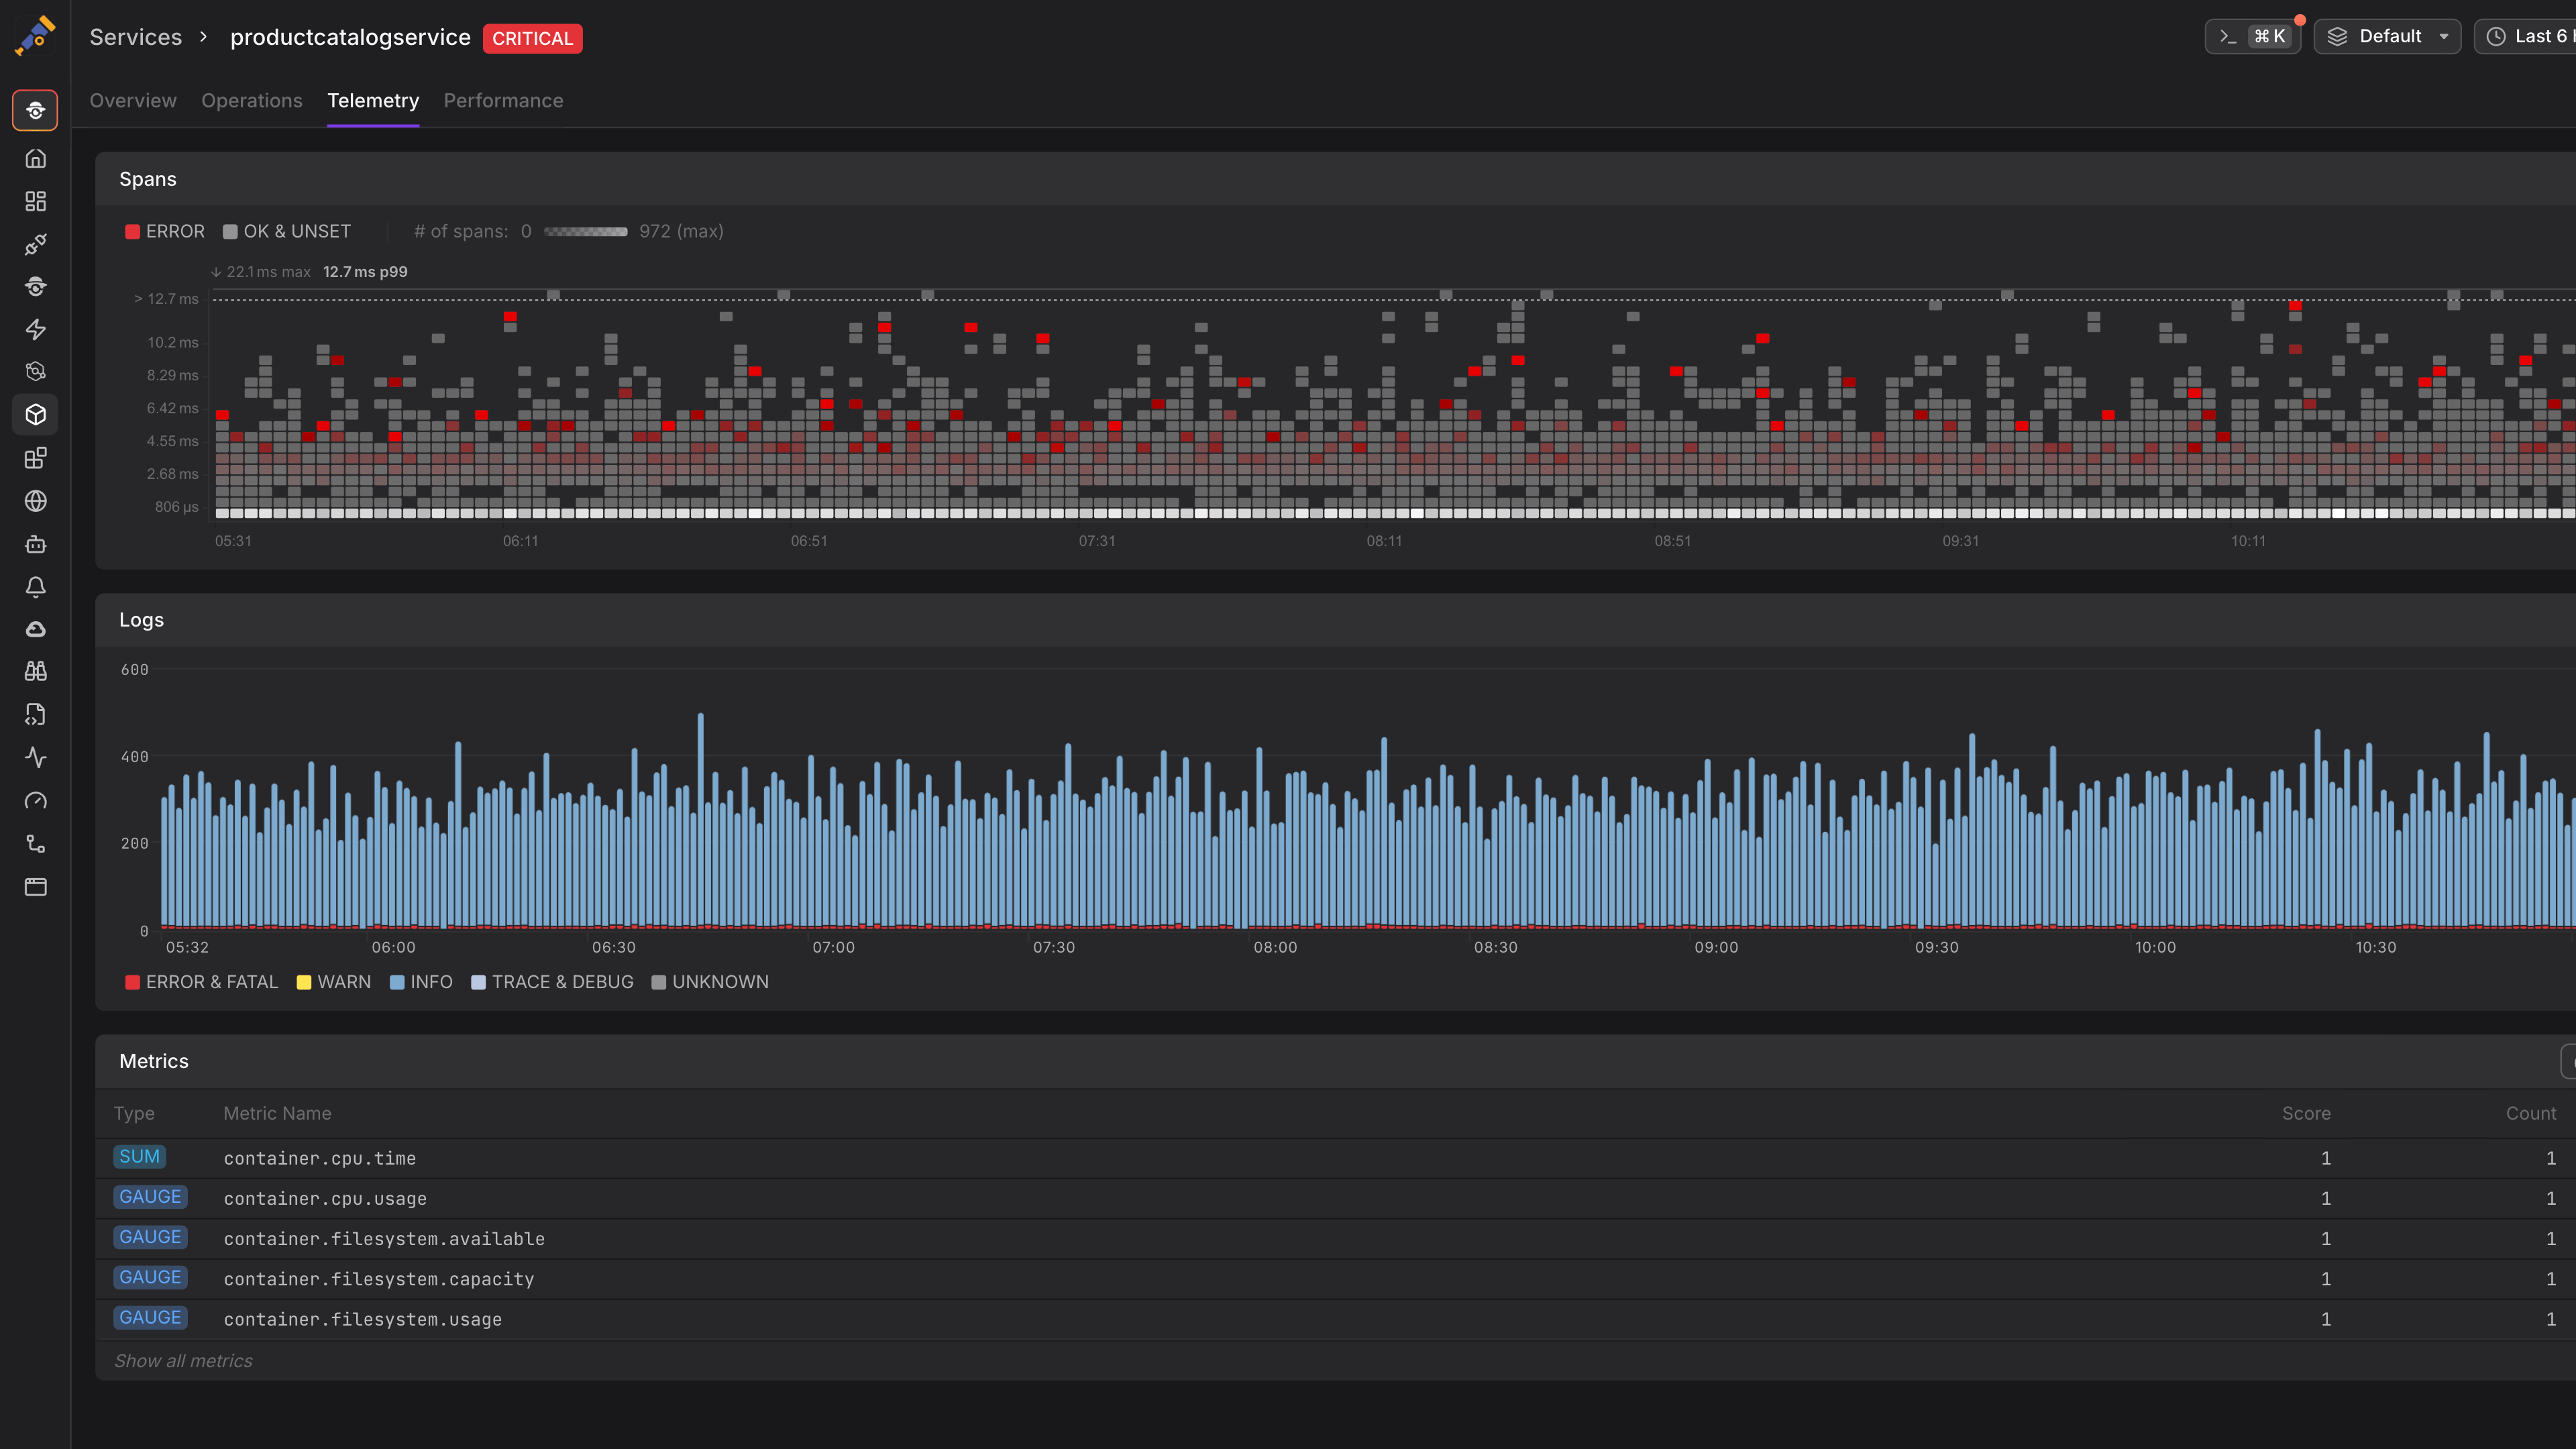Click the Type column header
Image resolution: width=2576 pixels, height=1449 pixels.
[x=134, y=1113]
